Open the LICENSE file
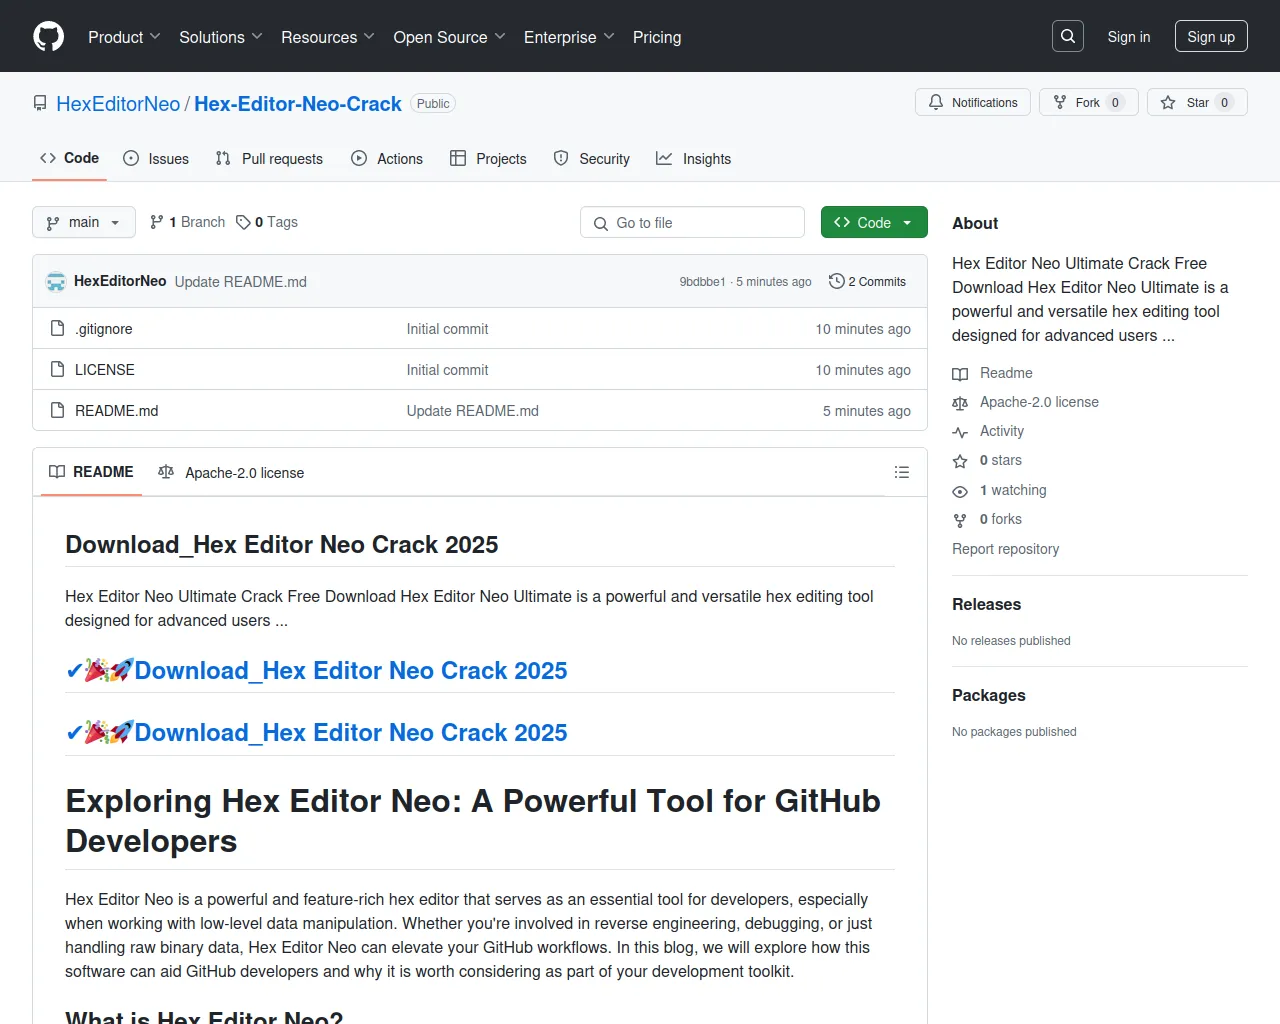The width and height of the screenshot is (1280, 1024). (x=105, y=370)
